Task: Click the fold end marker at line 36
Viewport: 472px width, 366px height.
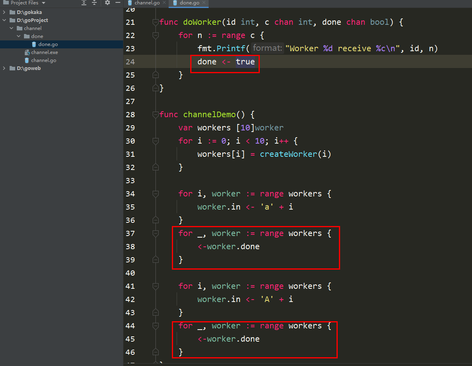Action: click(x=155, y=220)
